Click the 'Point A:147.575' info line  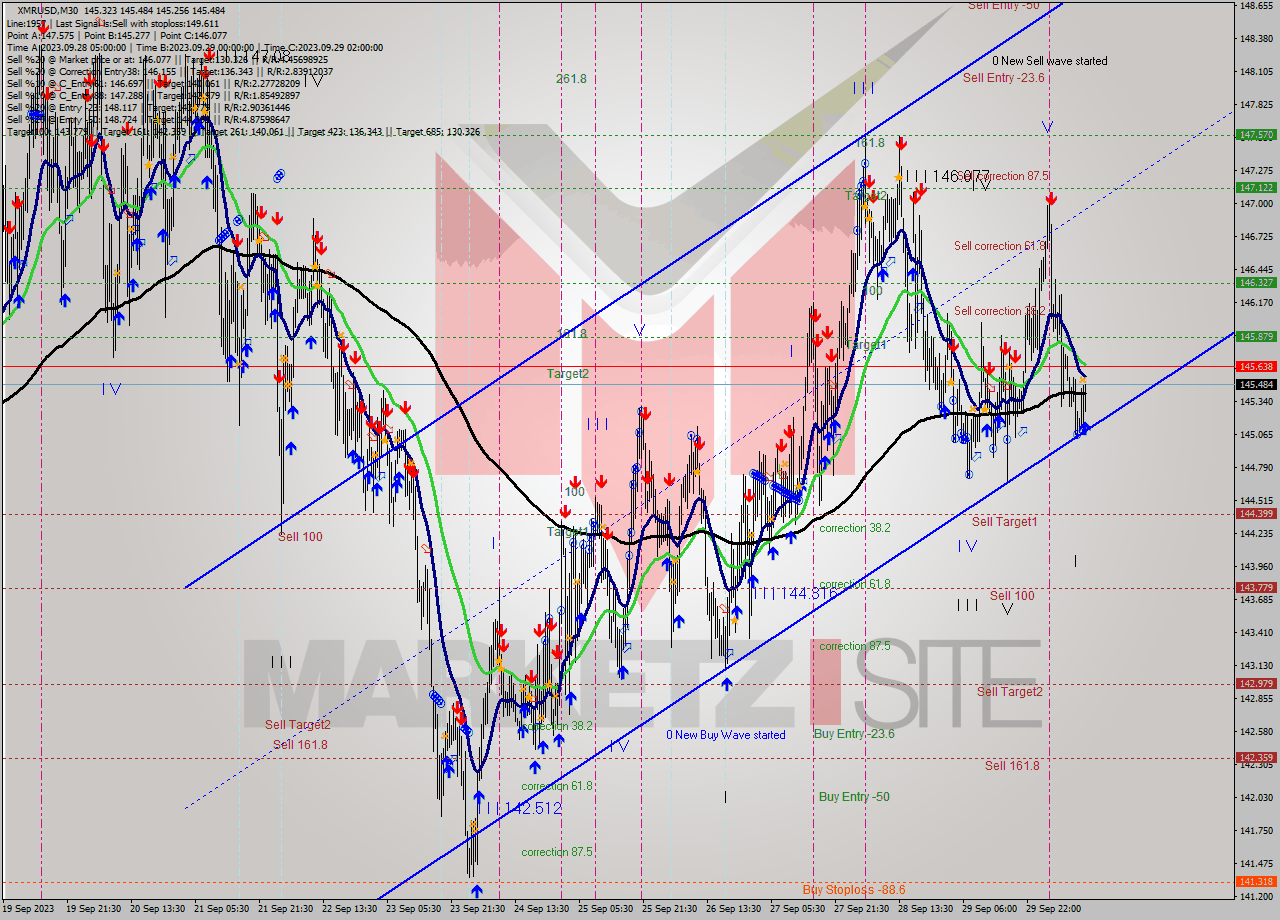click(40, 35)
